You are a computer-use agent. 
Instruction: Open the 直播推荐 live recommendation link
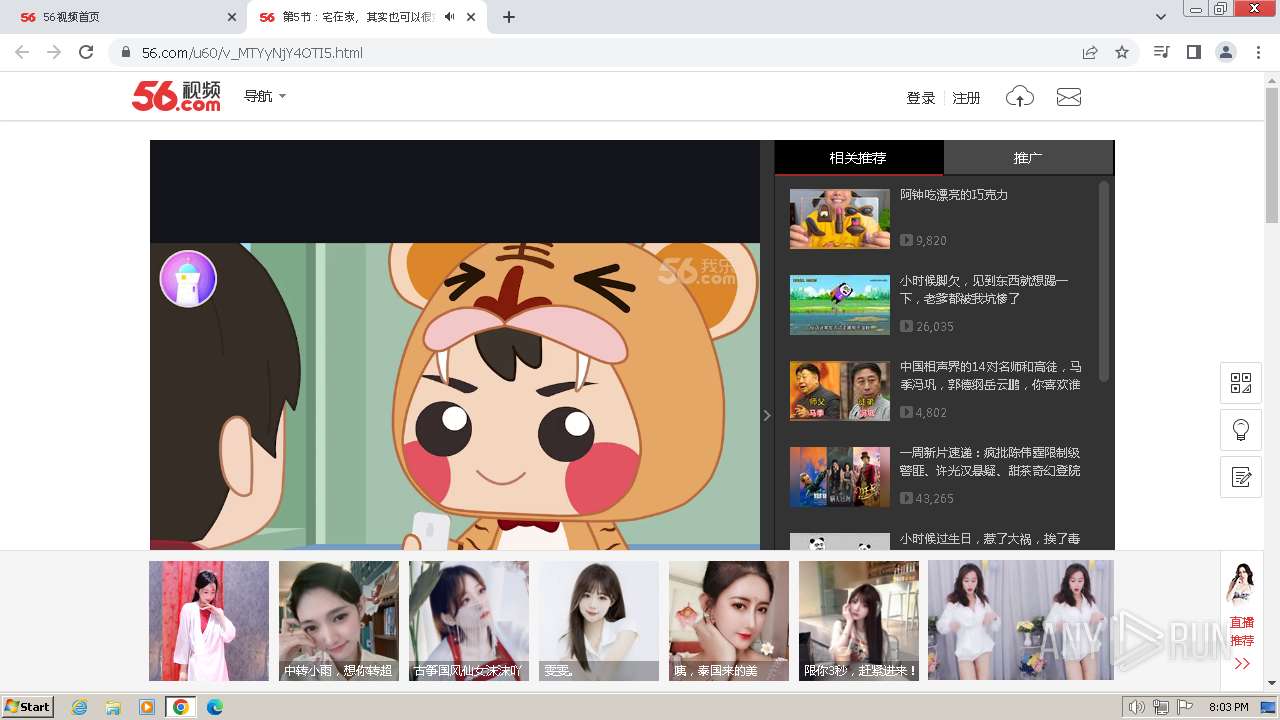pyautogui.click(x=1242, y=631)
